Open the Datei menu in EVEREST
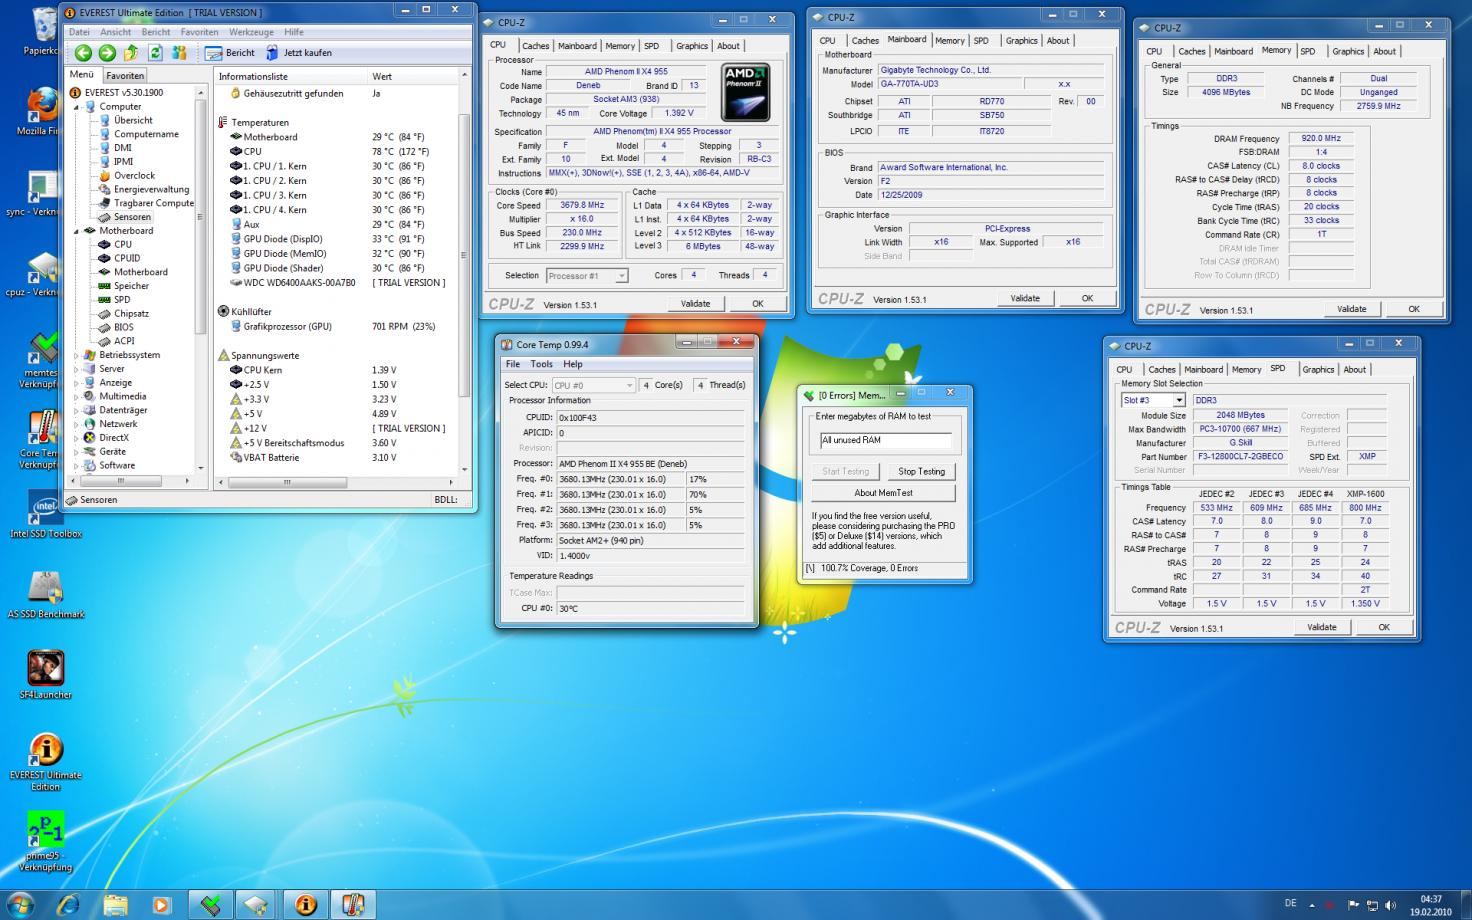The width and height of the screenshot is (1472, 920). (x=79, y=32)
